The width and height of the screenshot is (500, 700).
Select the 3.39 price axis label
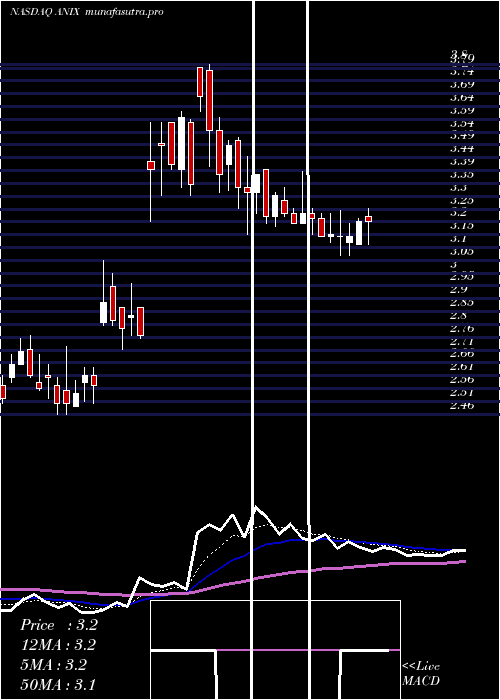click(462, 161)
